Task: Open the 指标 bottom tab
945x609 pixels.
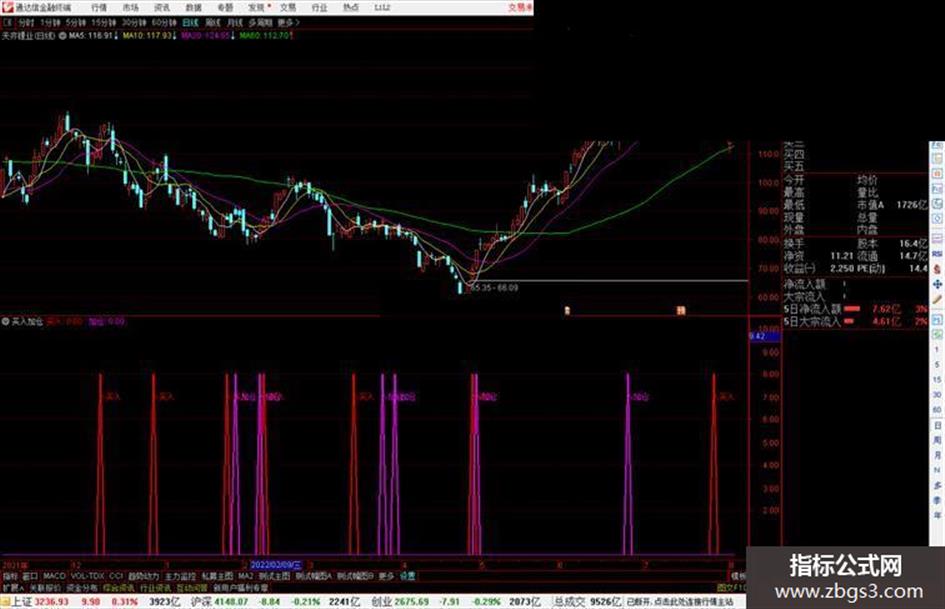Action: [x=10, y=576]
